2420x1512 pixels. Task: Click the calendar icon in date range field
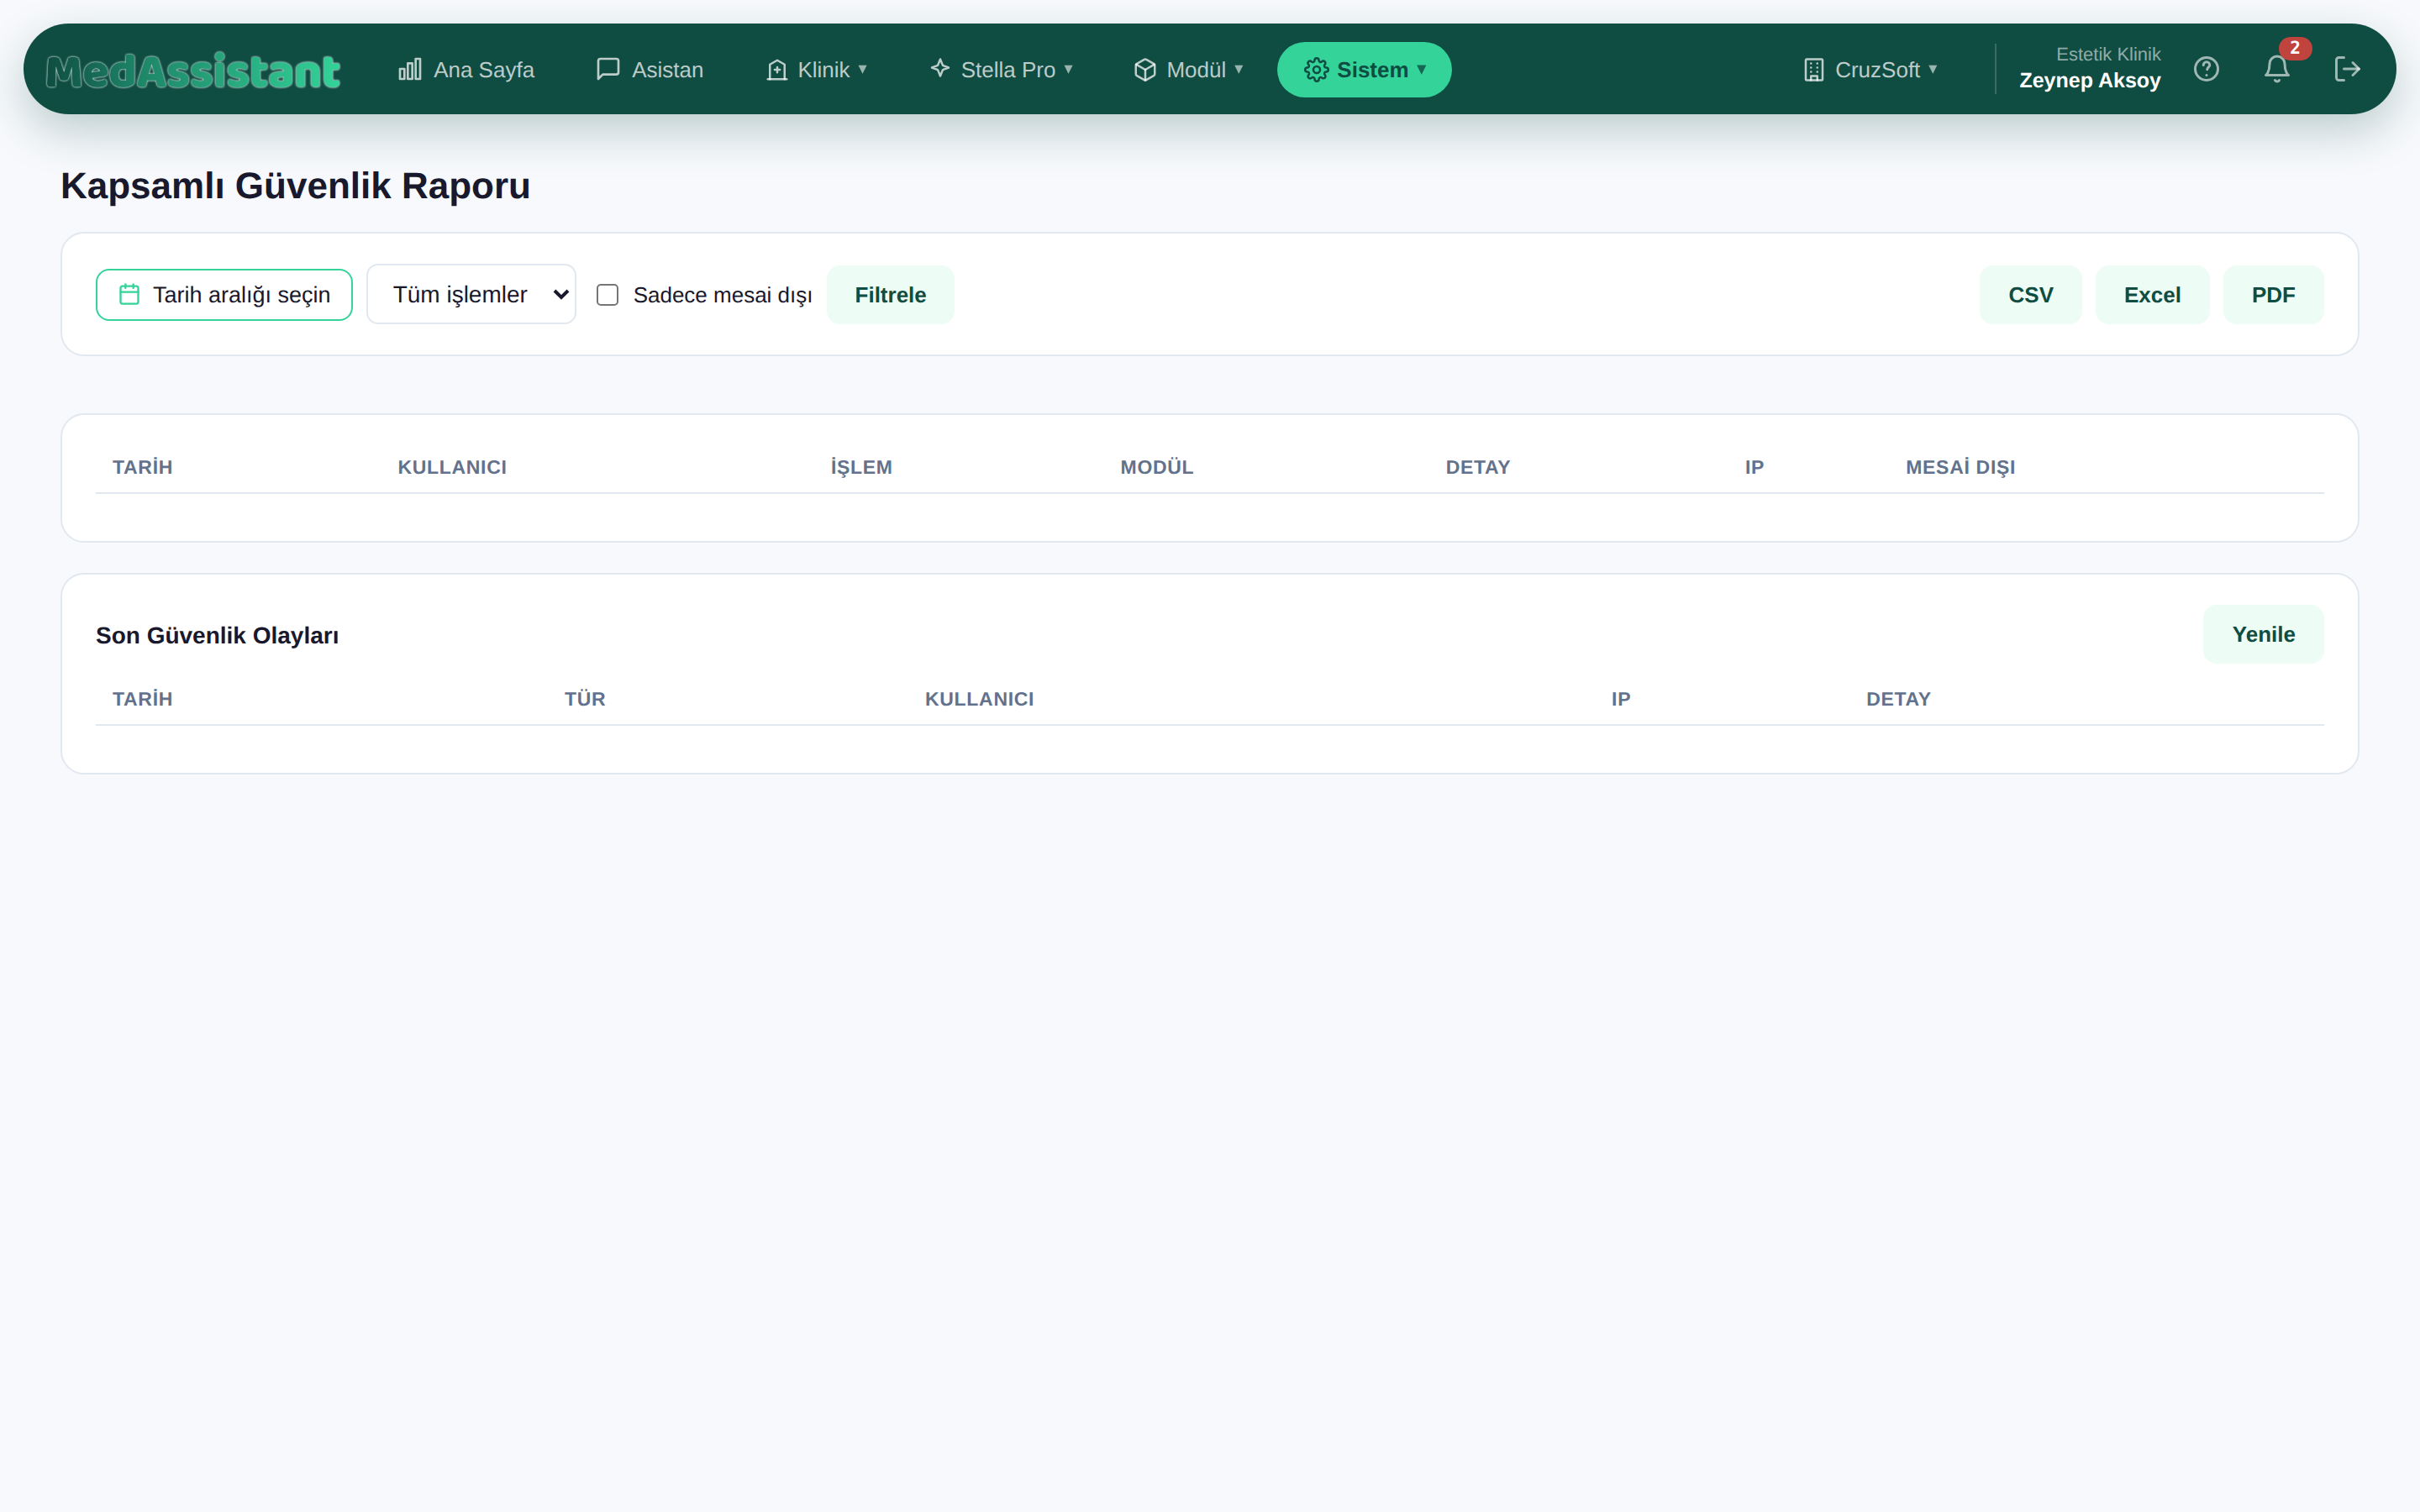[129, 294]
